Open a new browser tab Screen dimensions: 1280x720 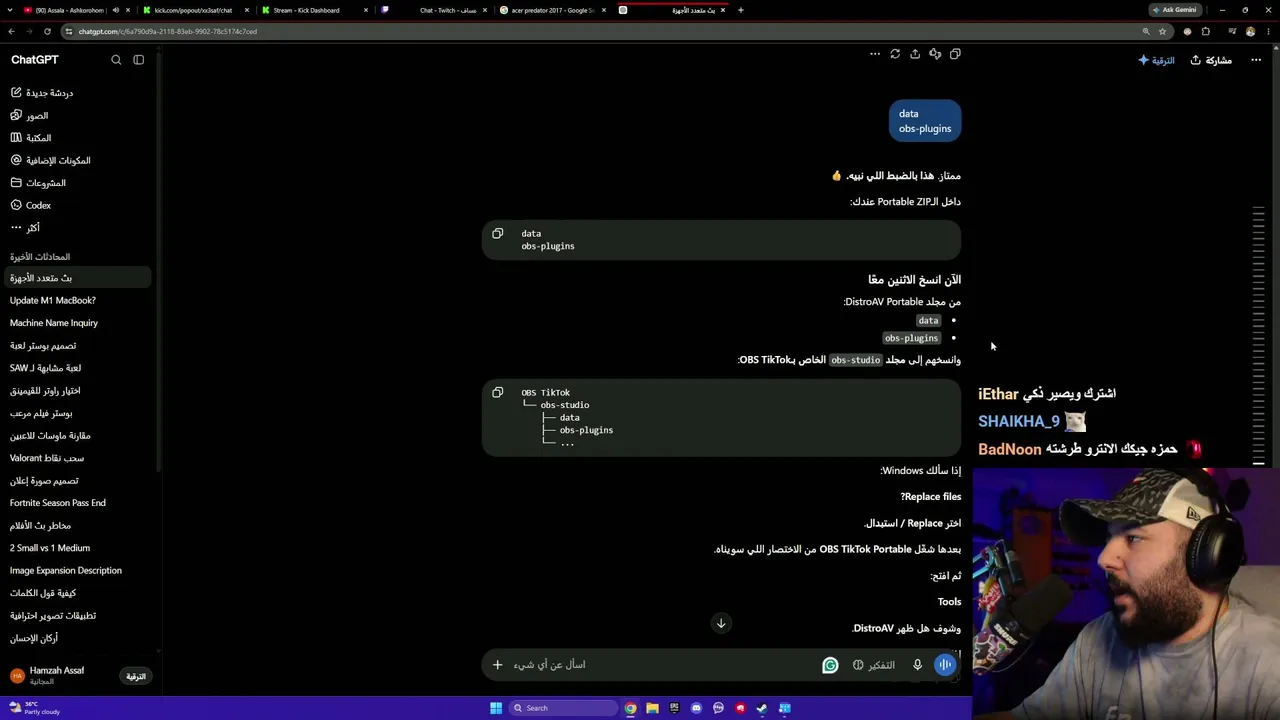click(x=741, y=10)
